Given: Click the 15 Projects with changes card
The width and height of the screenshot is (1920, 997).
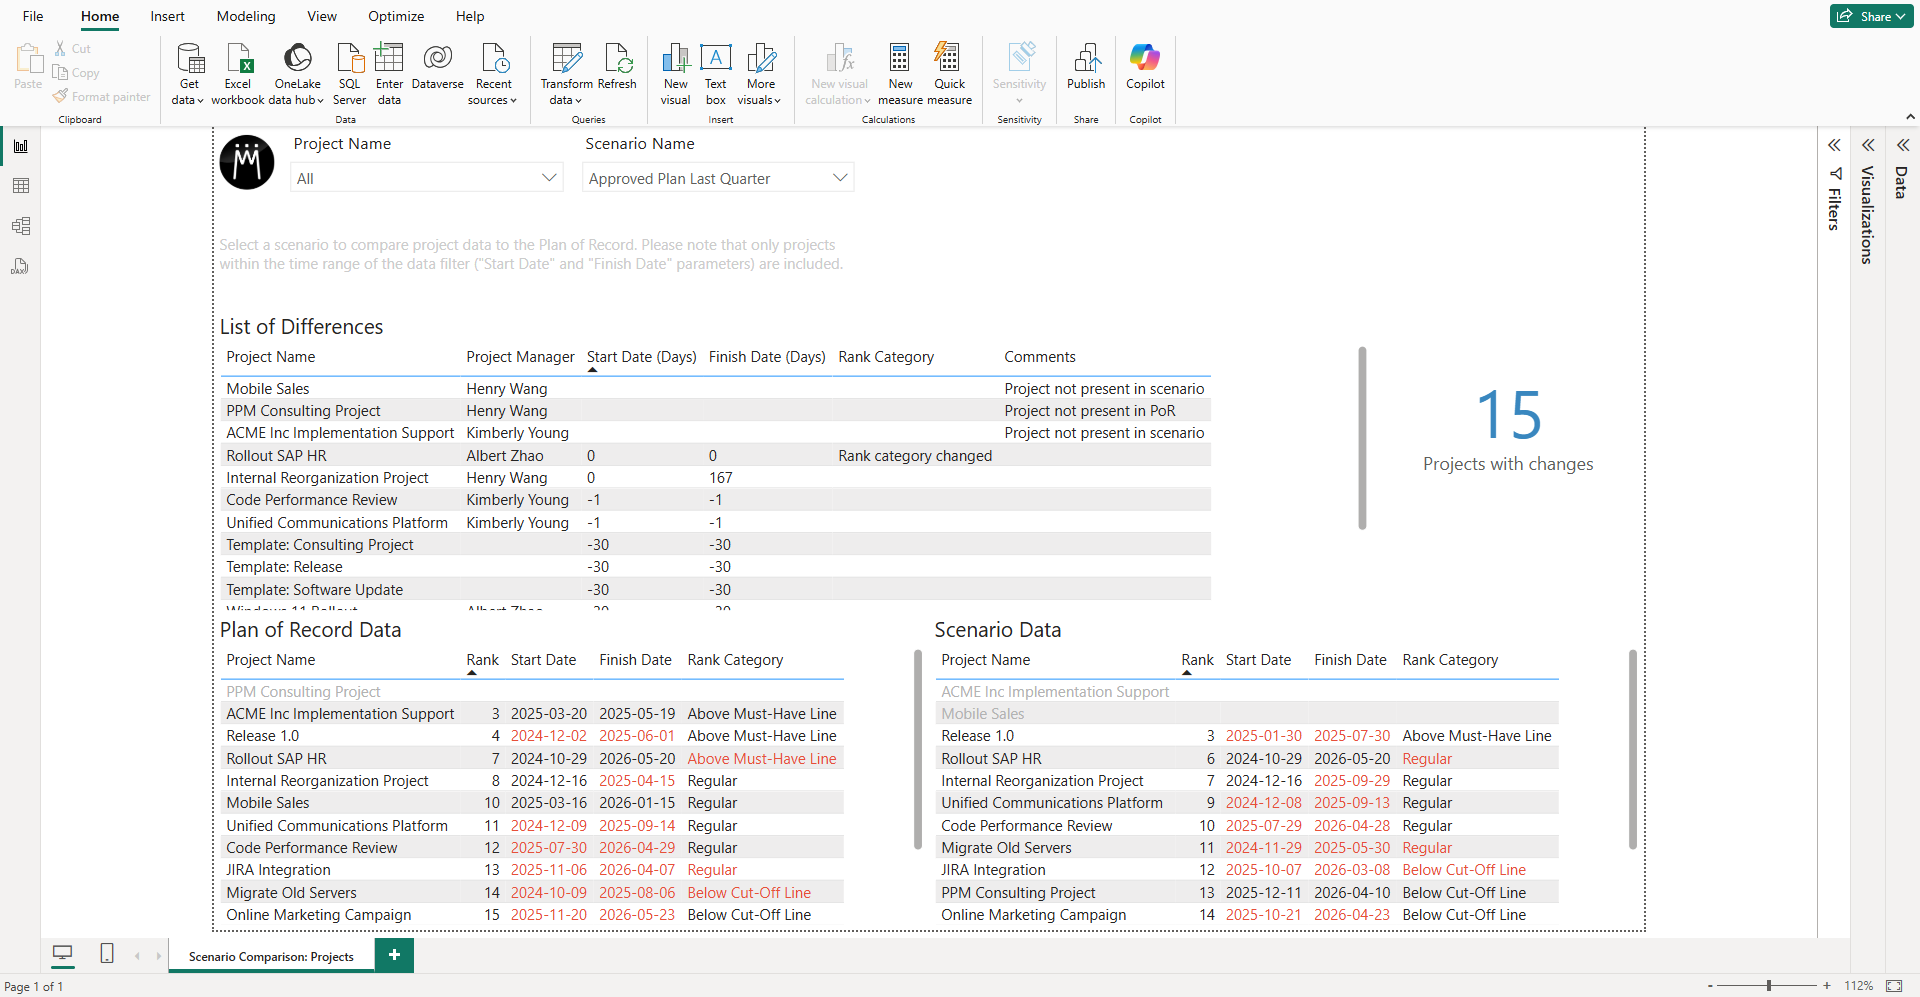Looking at the screenshot, I should click(x=1508, y=430).
